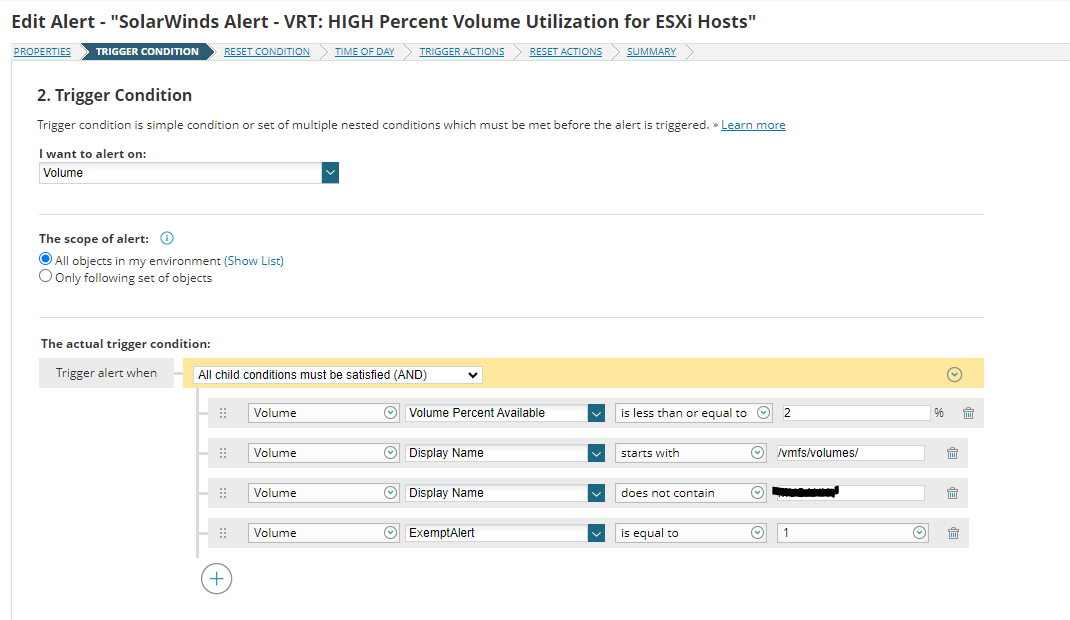The height and width of the screenshot is (620, 1070).
Task: Click the 'Trigger alert when' label
Action: [106, 373]
